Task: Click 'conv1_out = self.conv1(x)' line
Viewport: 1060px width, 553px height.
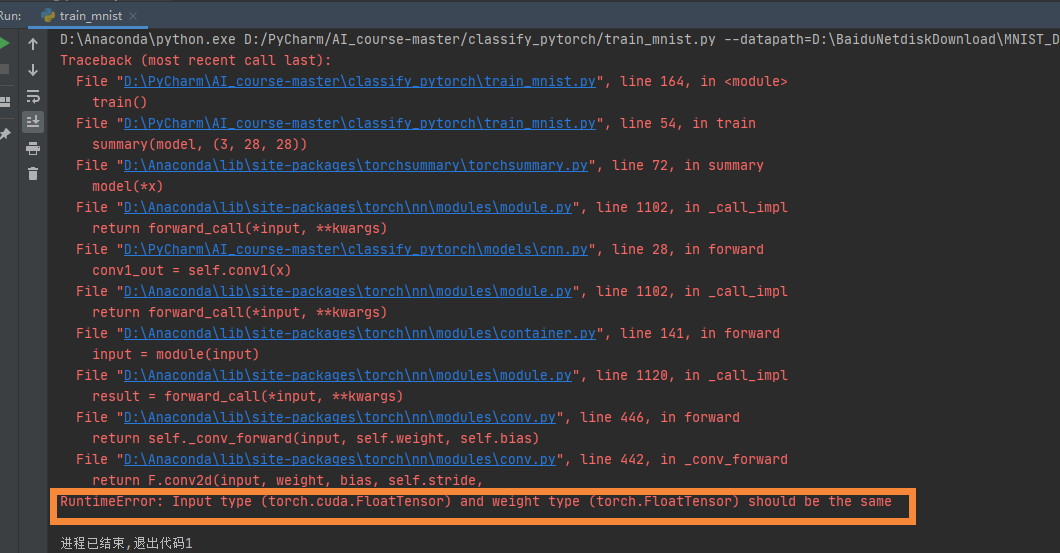Action: coord(191,270)
